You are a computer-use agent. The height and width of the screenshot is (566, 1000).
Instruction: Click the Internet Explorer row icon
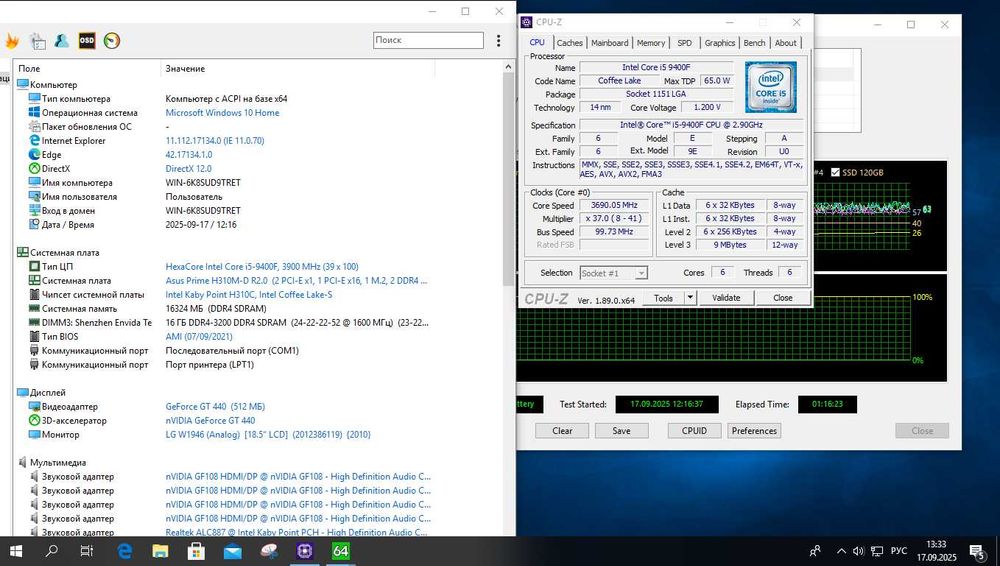pyautogui.click(x=34, y=140)
